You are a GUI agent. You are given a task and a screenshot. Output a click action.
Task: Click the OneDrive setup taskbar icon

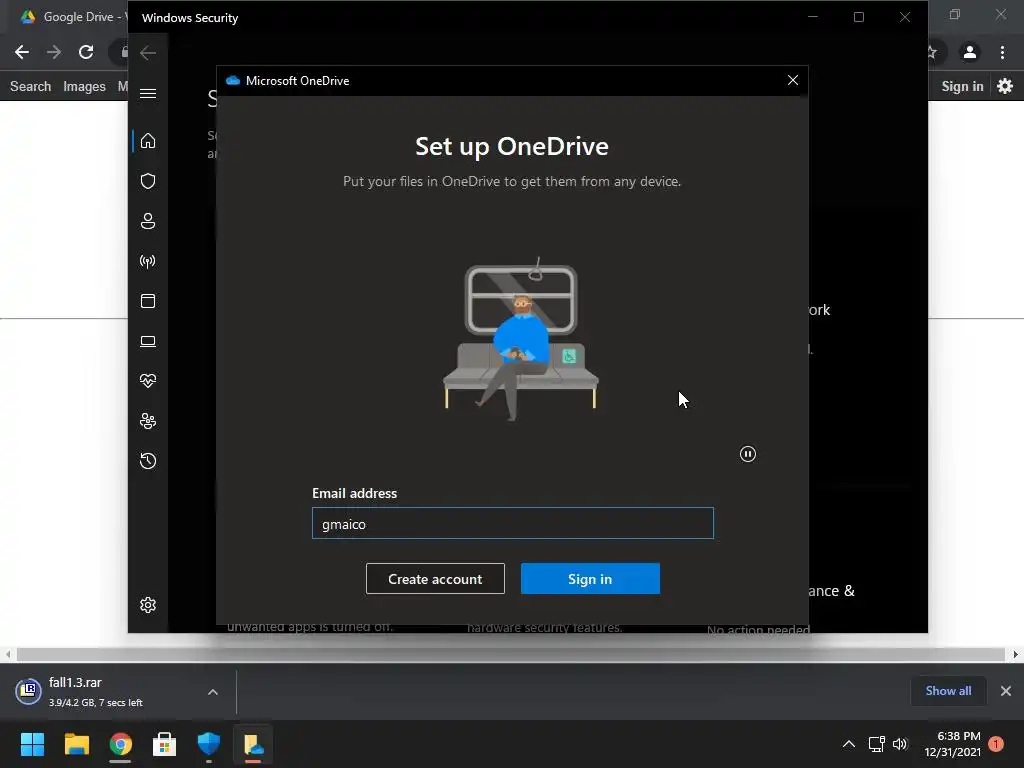[x=253, y=744]
